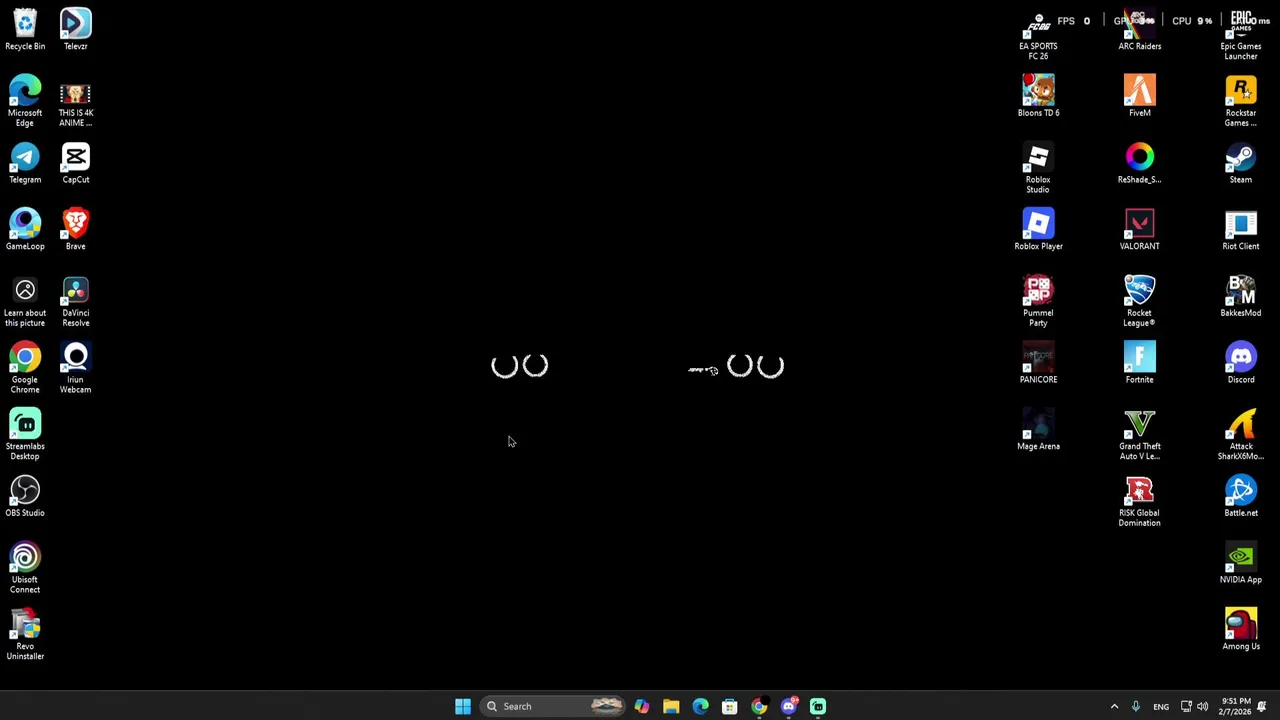
Task: Select the Pummel Party desktop icon
Action: pos(1038,301)
